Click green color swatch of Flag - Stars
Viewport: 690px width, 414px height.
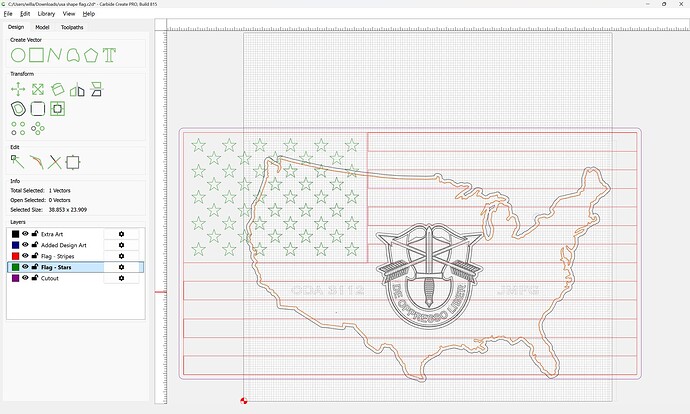15,267
